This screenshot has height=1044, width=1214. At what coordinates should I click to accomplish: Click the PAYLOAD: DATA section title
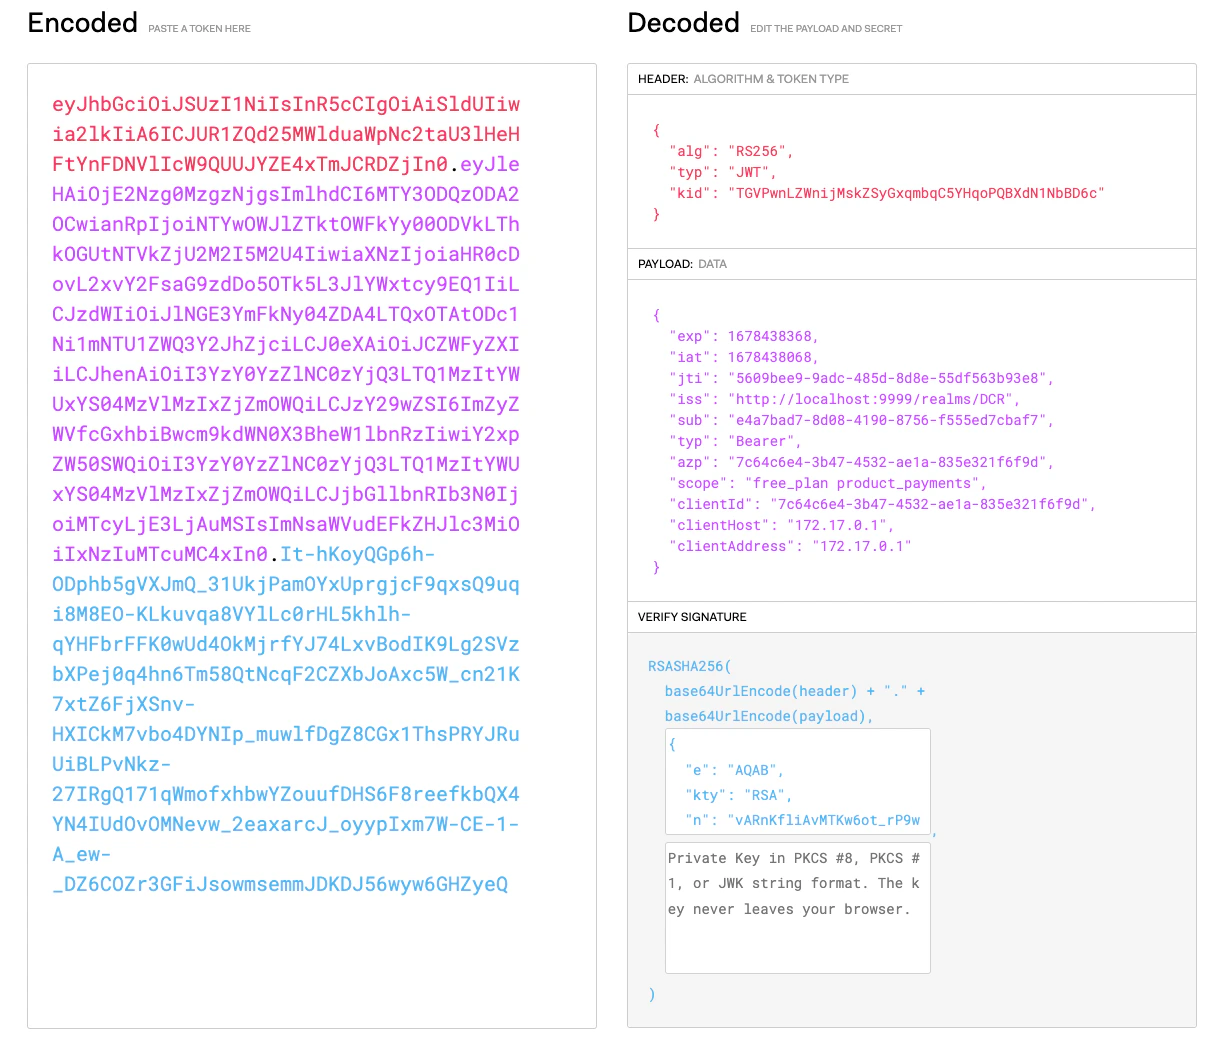click(682, 264)
